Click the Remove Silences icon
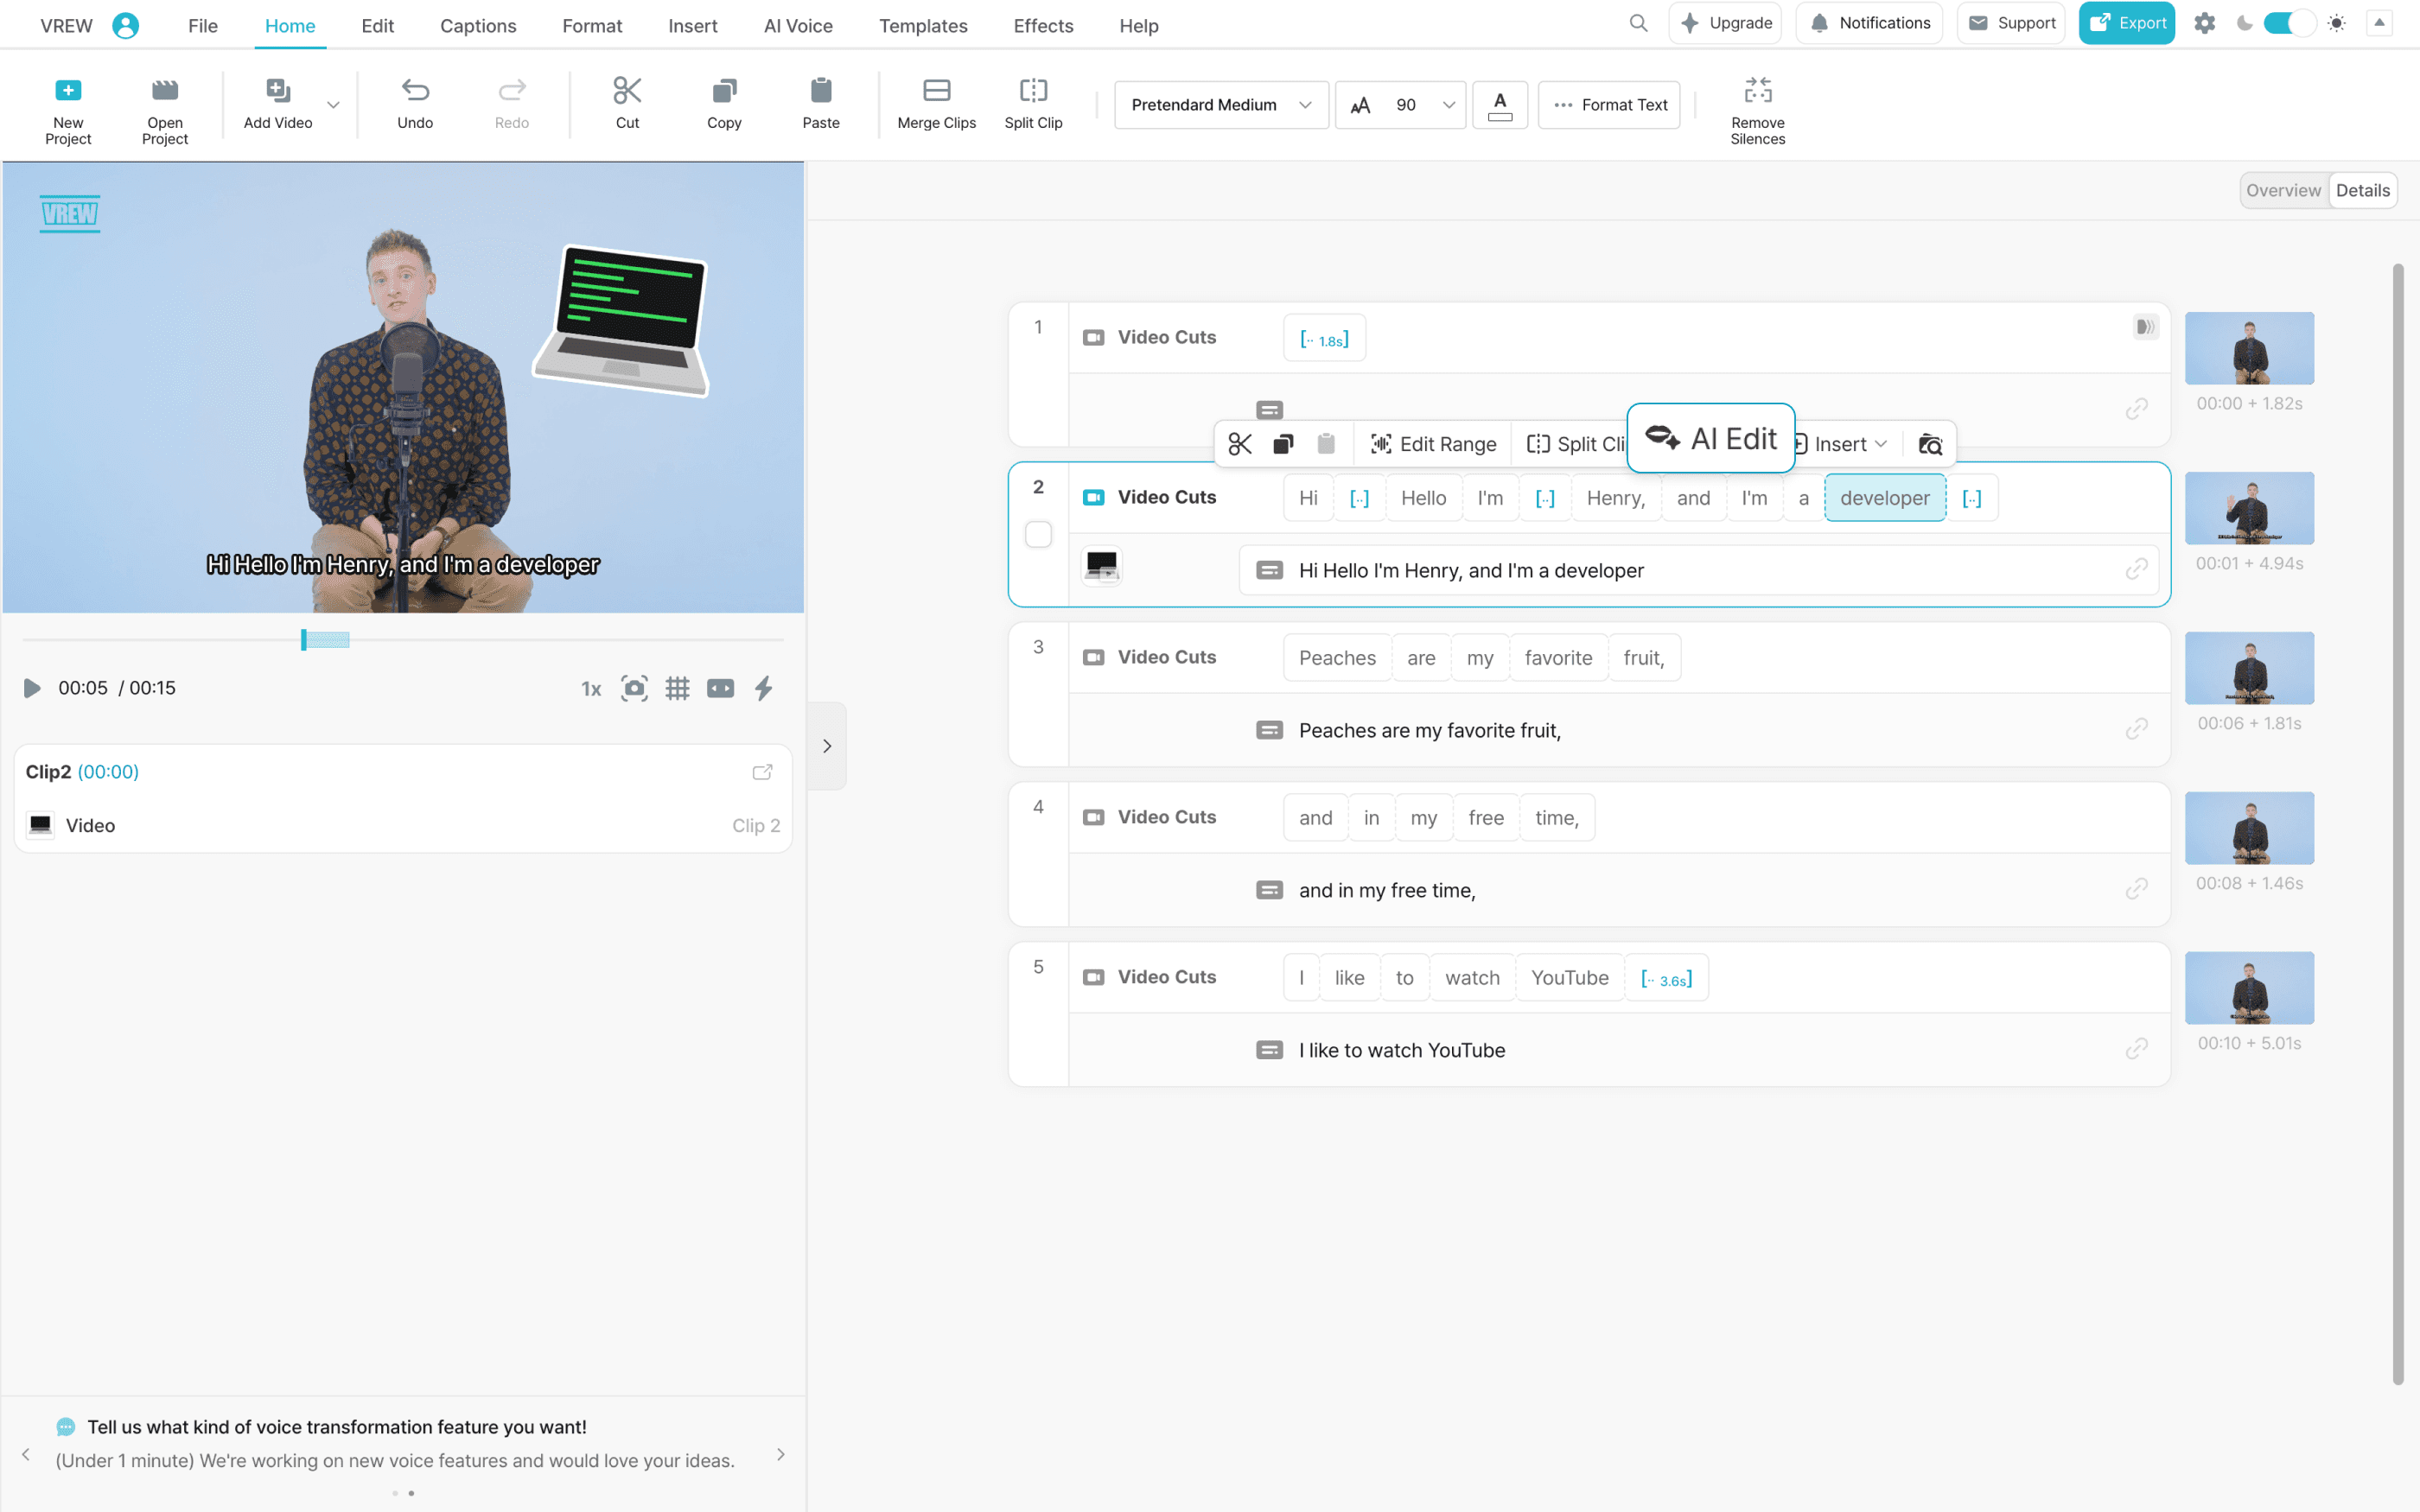The width and height of the screenshot is (2420, 1512). pos(1757,91)
